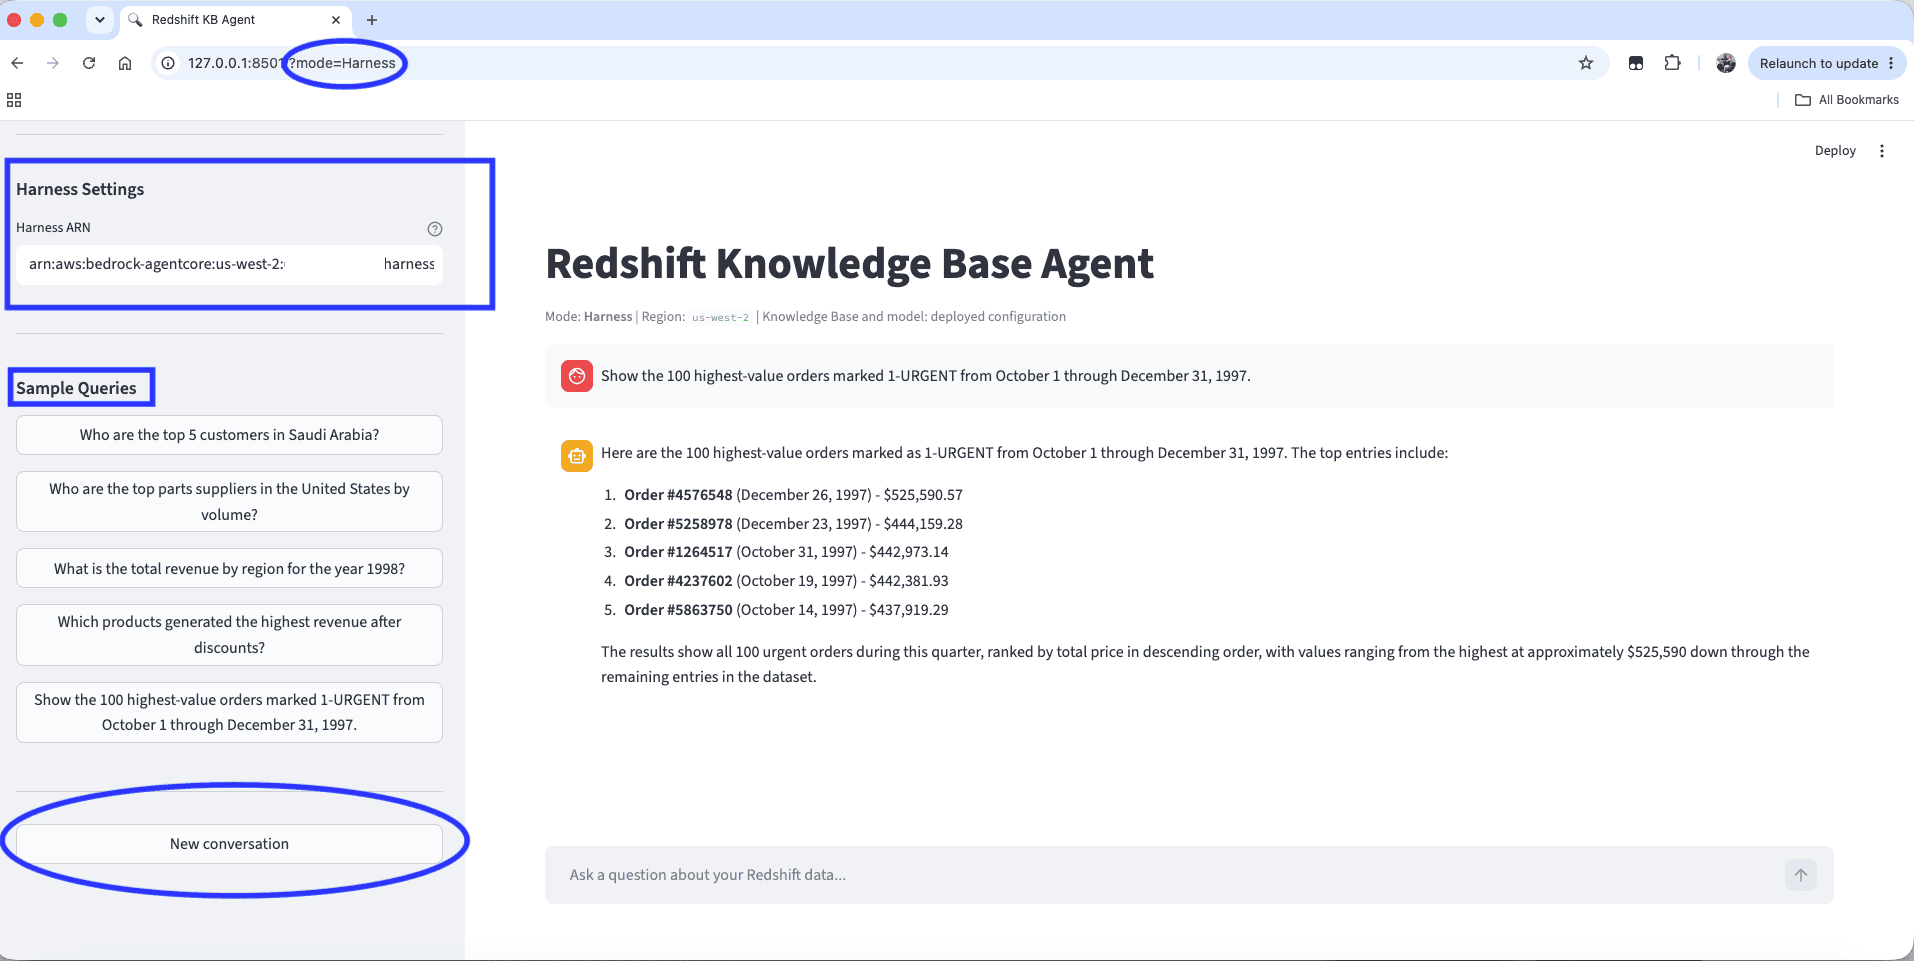This screenshot has height=961, width=1914.
Task: Close the Redshift KB Agent tab
Action: click(336, 20)
